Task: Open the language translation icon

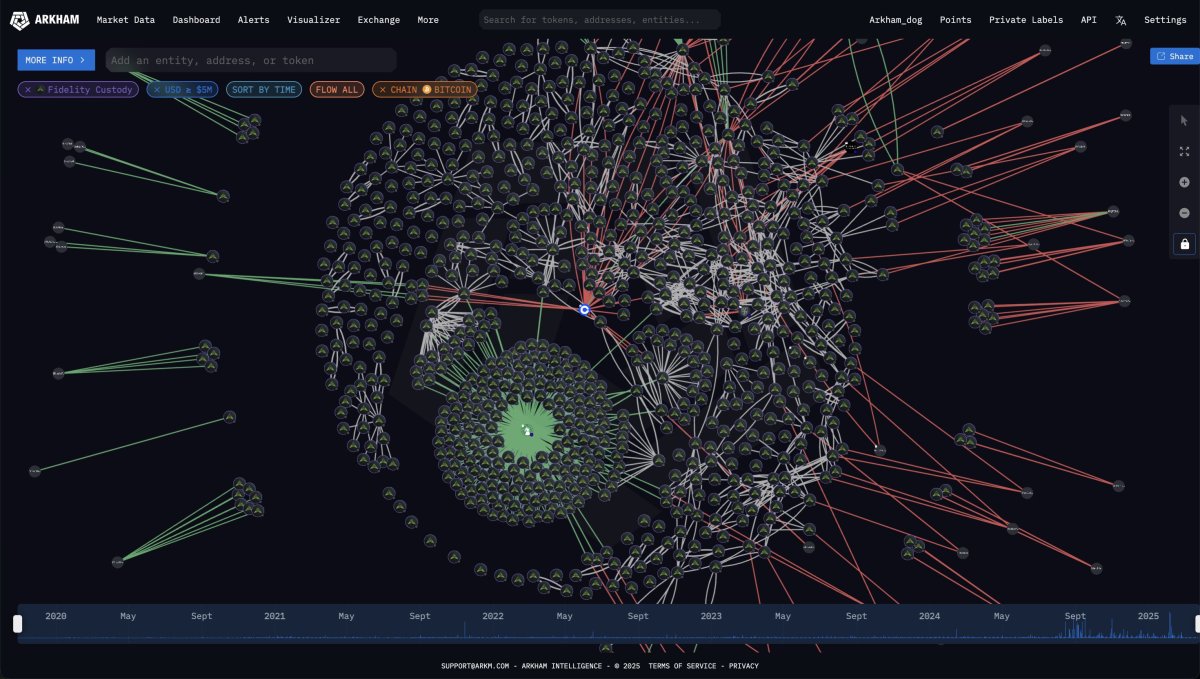Action: point(1121,20)
